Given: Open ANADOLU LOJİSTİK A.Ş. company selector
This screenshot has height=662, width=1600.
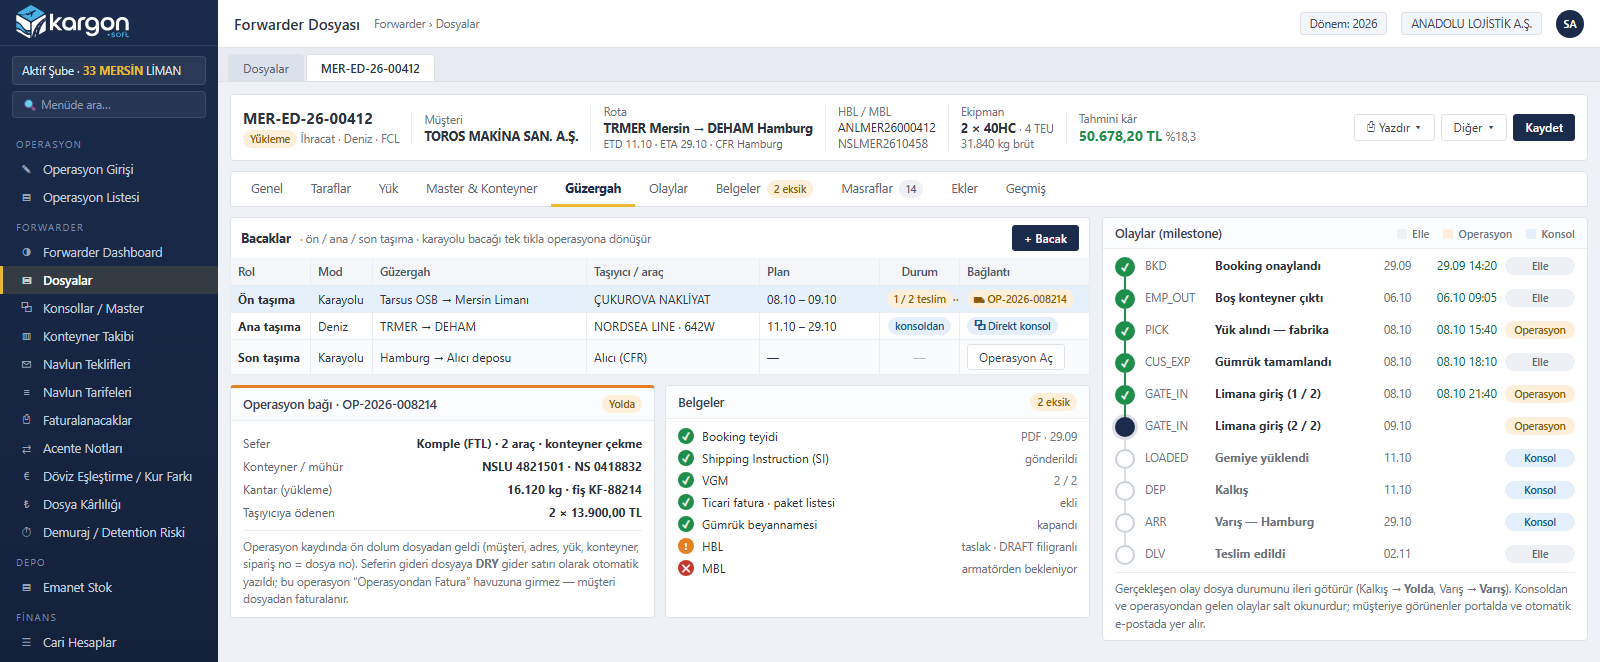Looking at the screenshot, I should point(1471,24).
